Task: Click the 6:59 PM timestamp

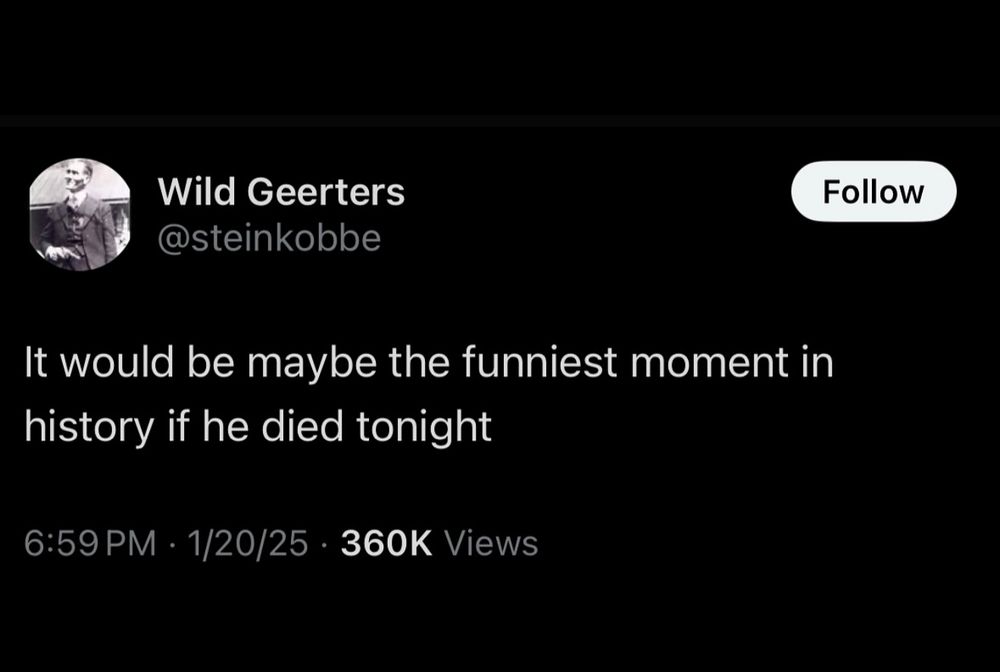Action: pos(90,543)
